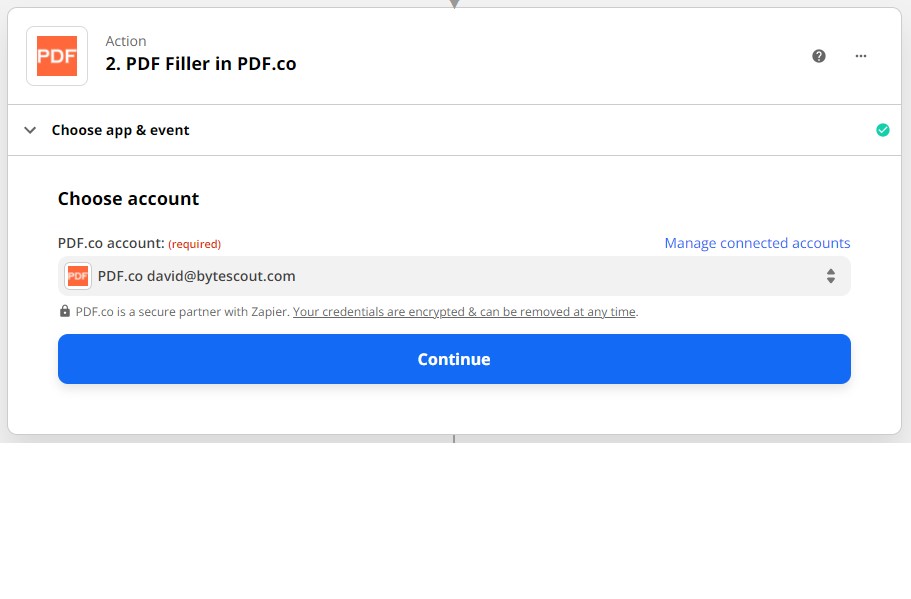This screenshot has width=911, height=599.
Task: Click the green checkmark status icon
Action: (x=883, y=130)
